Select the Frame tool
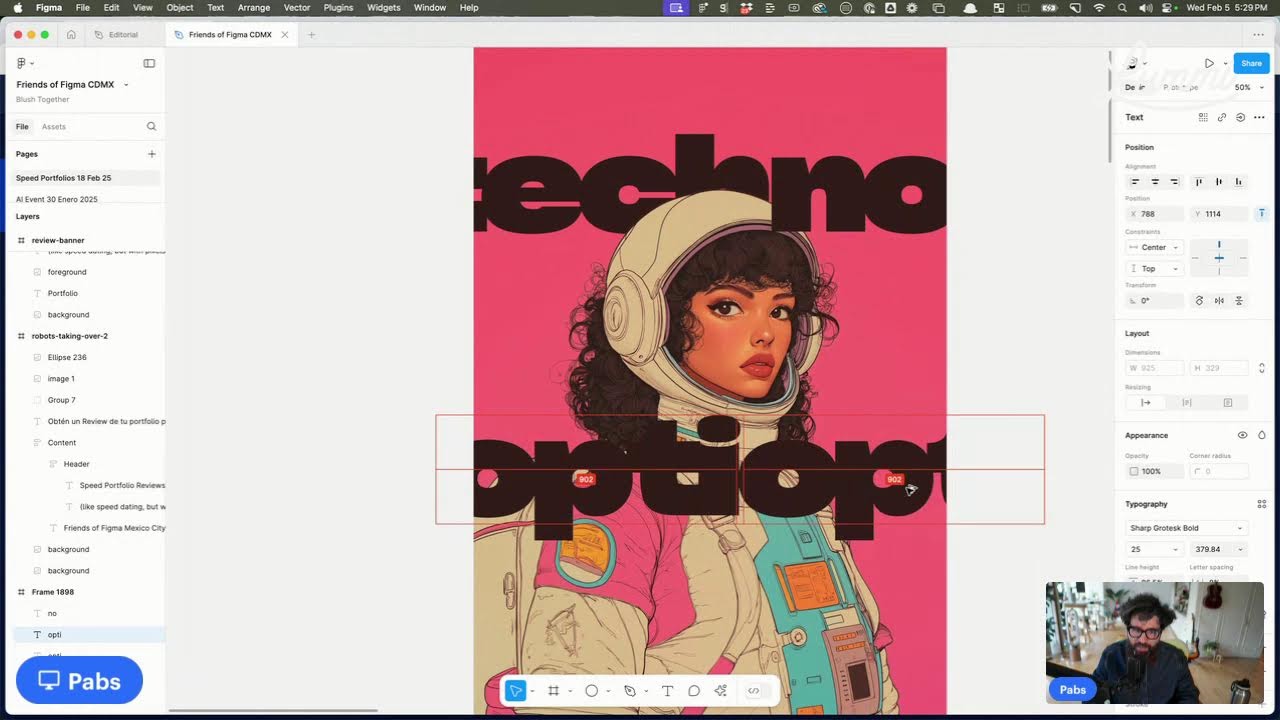The image size is (1280, 720). click(553, 691)
